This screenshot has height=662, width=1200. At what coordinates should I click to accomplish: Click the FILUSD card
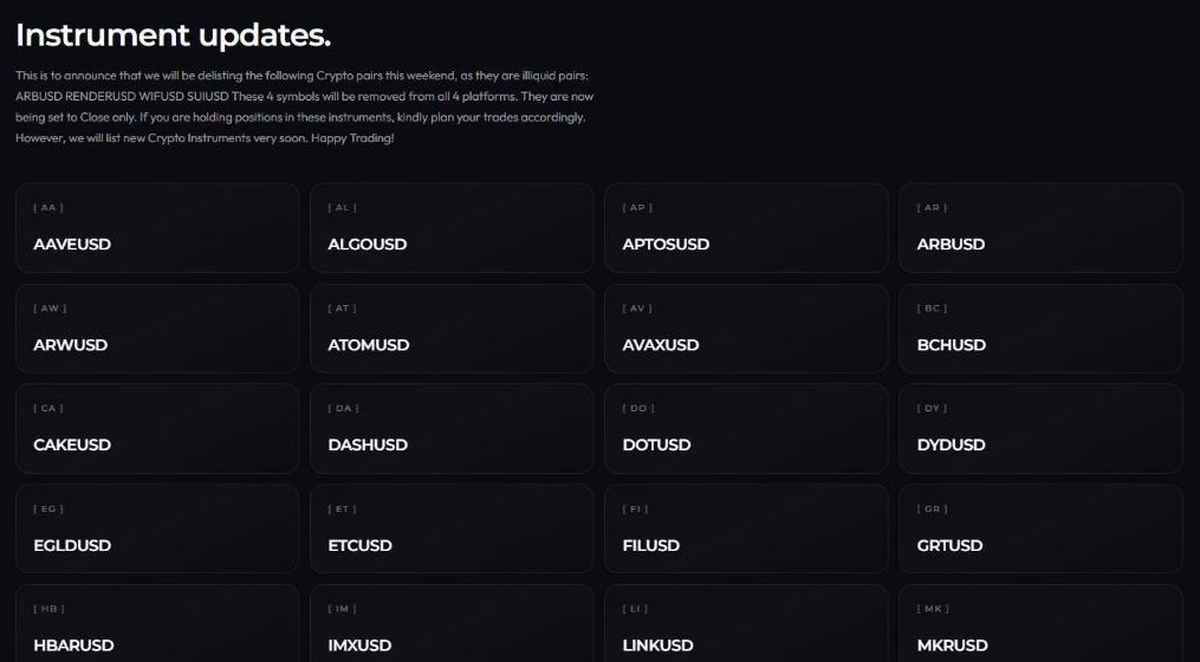pos(746,529)
